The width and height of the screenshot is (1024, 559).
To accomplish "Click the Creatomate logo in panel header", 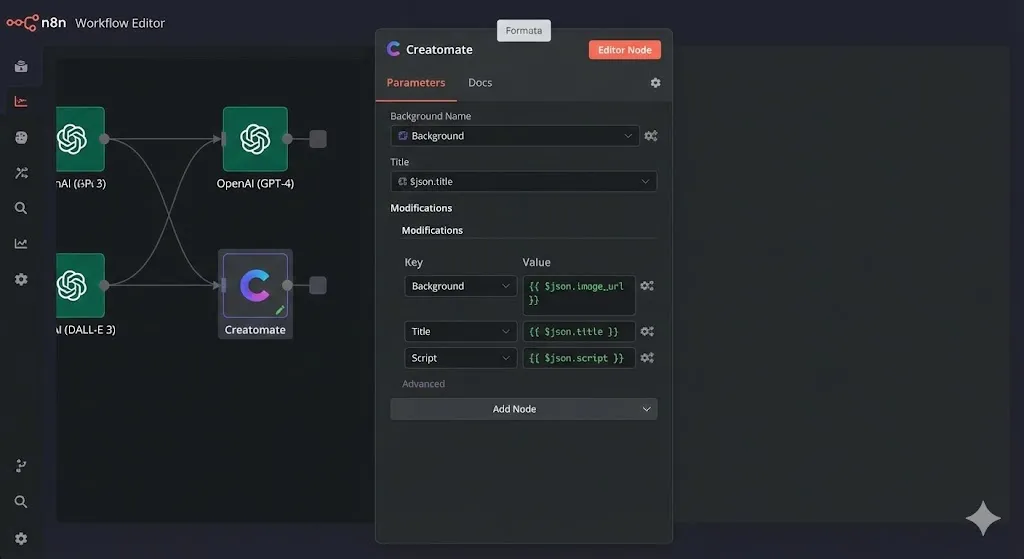I will [393, 49].
